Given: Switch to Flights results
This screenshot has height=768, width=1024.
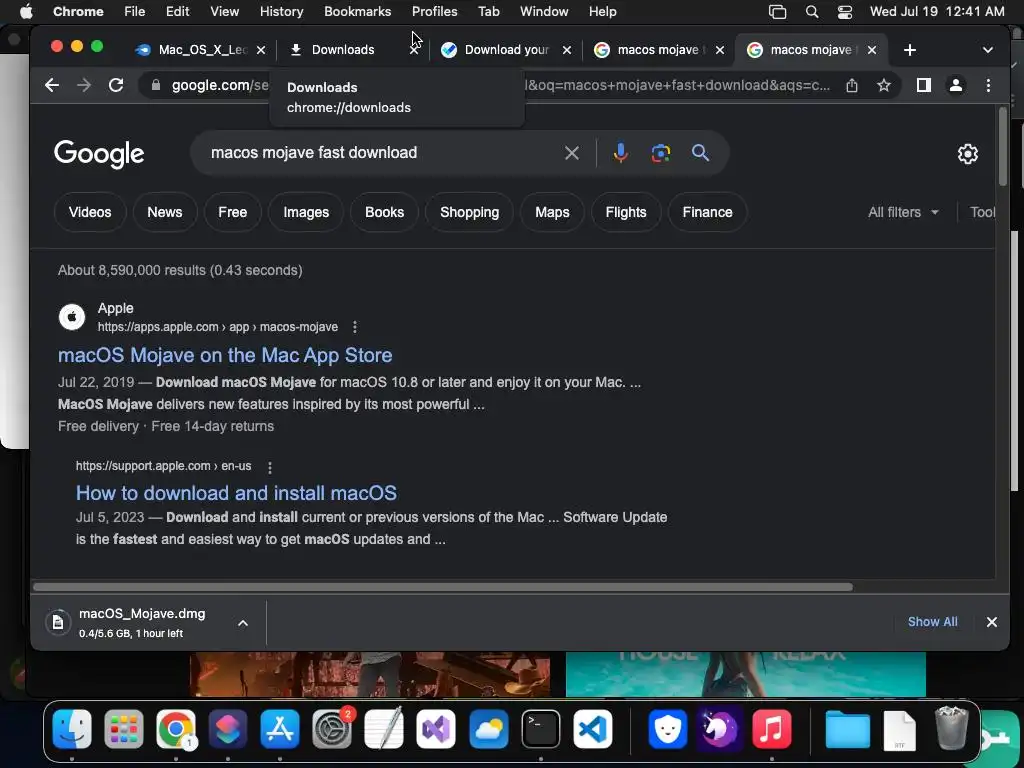Looking at the screenshot, I should [x=626, y=212].
